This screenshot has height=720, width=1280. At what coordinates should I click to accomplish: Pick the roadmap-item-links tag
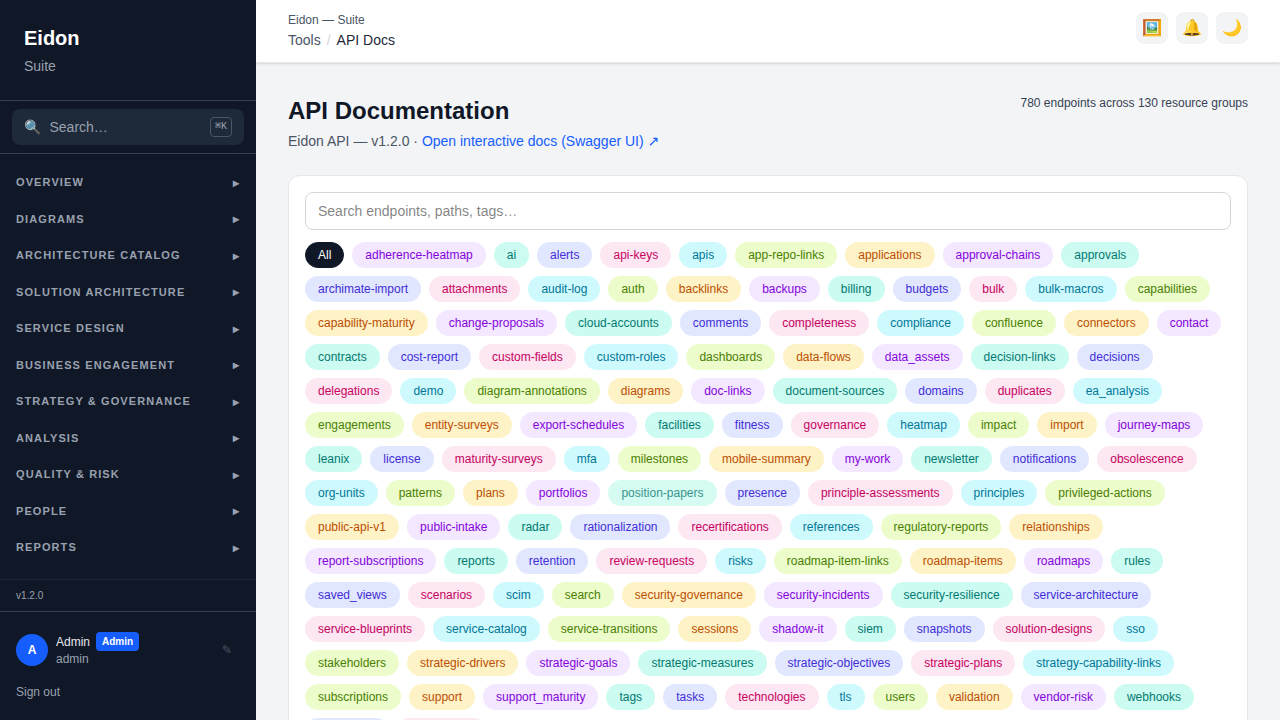(838, 561)
